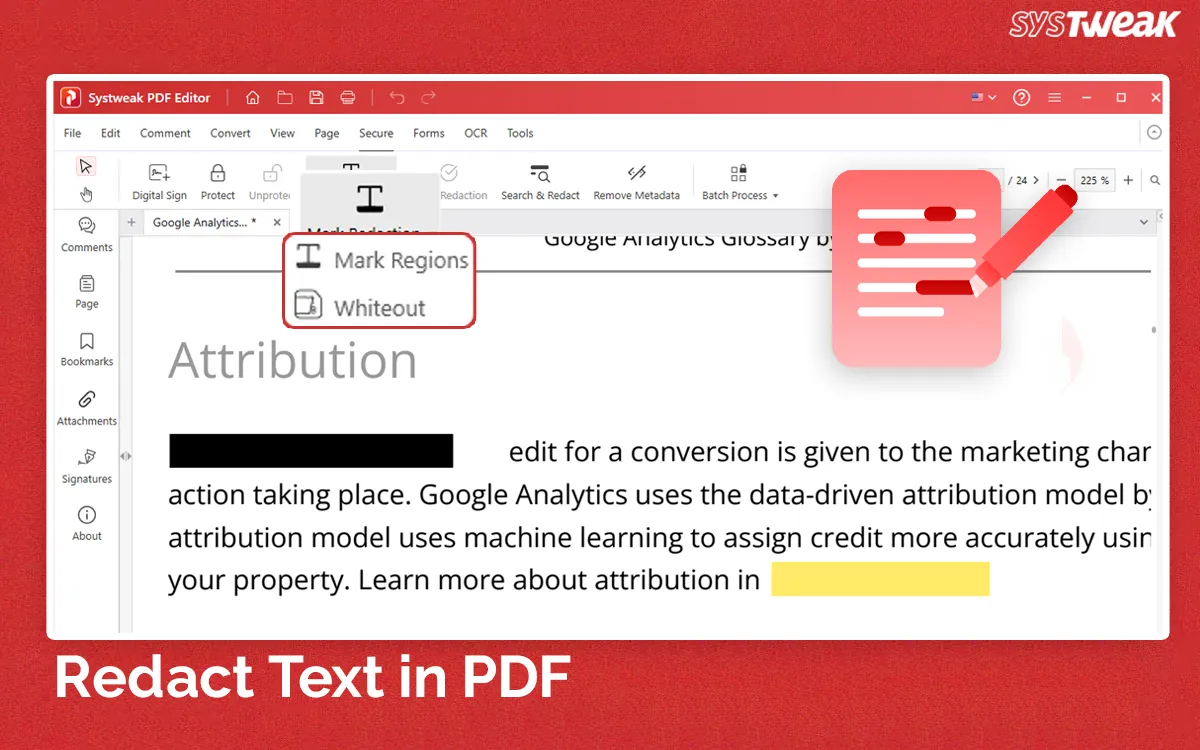Open the Bookmarks side panel
This screenshot has width=1200, height=750.
[x=87, y=350]
